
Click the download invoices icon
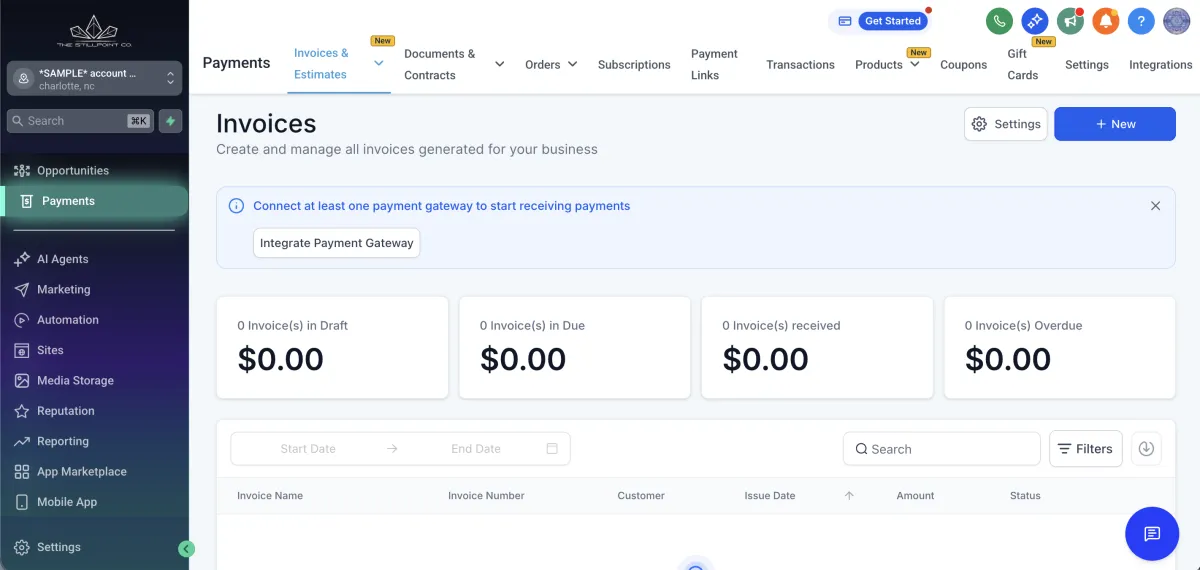pyautogui.click(x=1146, y=449)
